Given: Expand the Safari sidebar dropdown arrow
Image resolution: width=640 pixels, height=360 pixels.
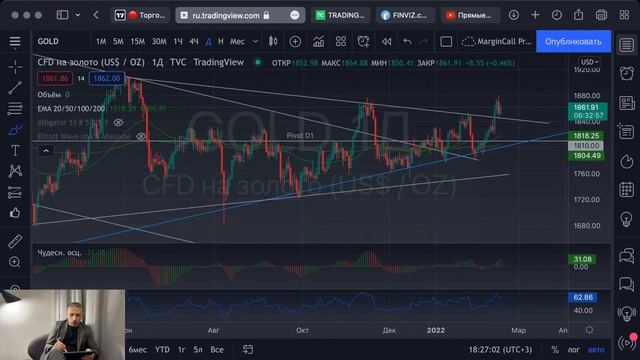Looking at the screenshot, I should coord(78,15).
